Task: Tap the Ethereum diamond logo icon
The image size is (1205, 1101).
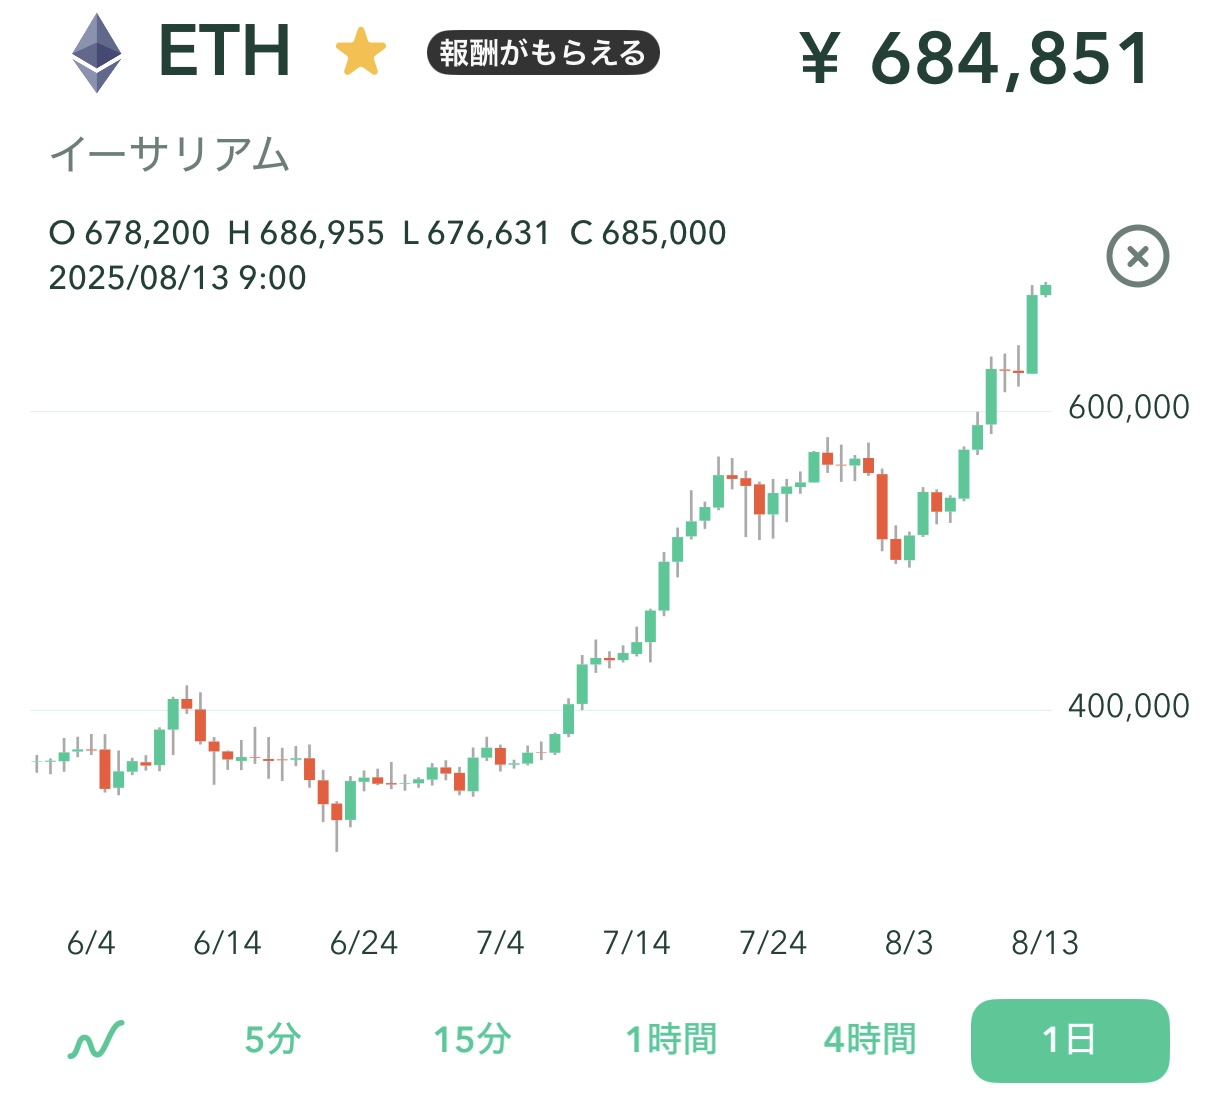Action: [x=96, y=53]
